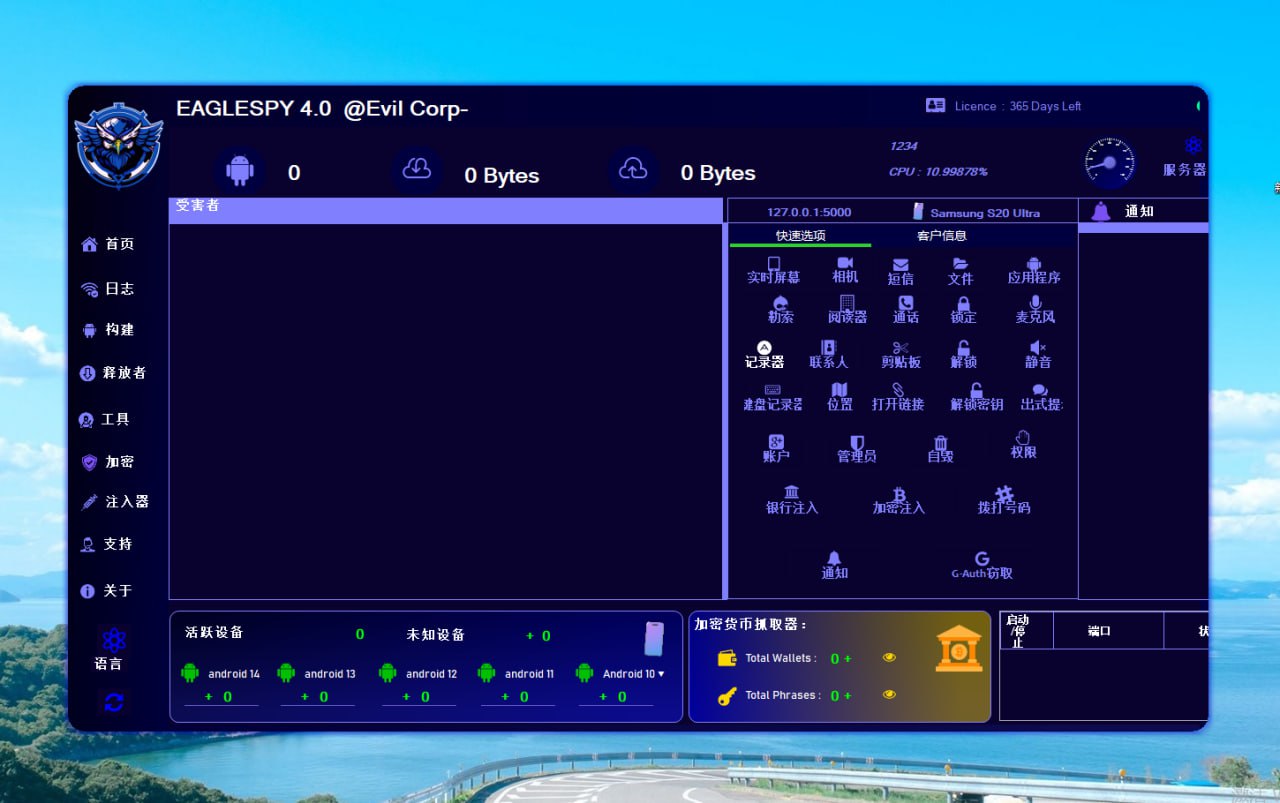Switch to the 客户信息 tab

[x=941, y=236]
